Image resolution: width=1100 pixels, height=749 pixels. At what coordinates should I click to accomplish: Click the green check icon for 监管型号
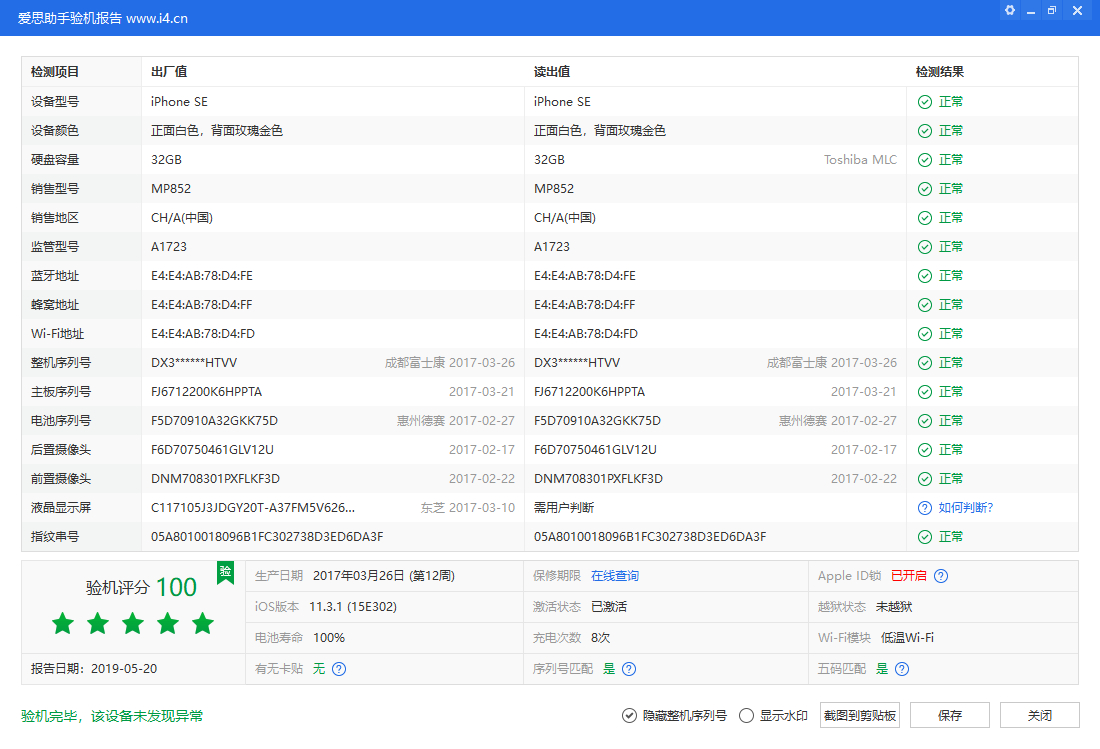[x=925, y=247]
